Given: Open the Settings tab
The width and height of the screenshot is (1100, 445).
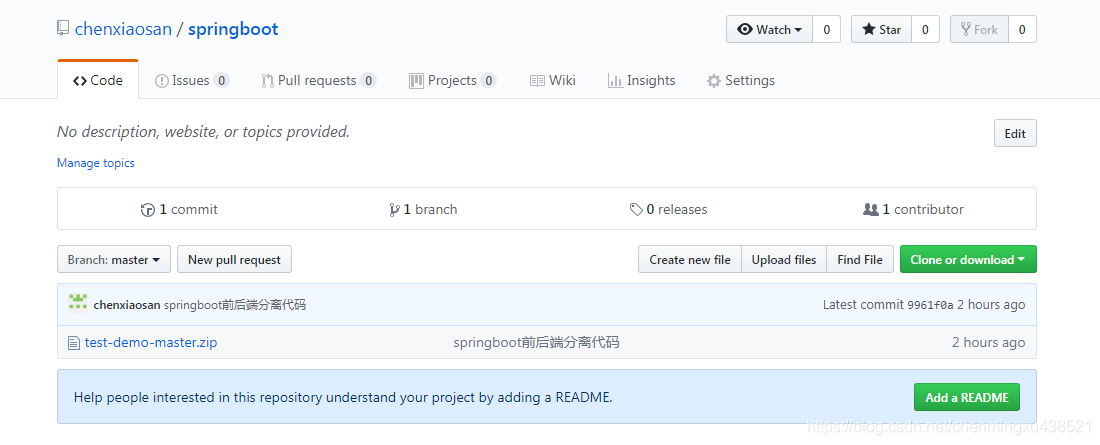Looking at the screenshot, I should coord(741,80).
